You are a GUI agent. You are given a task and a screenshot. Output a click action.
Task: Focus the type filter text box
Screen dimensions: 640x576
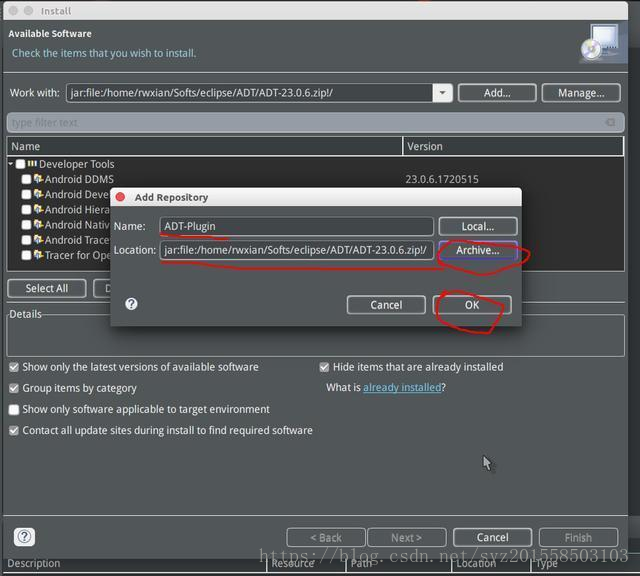[x=306, y=122]
